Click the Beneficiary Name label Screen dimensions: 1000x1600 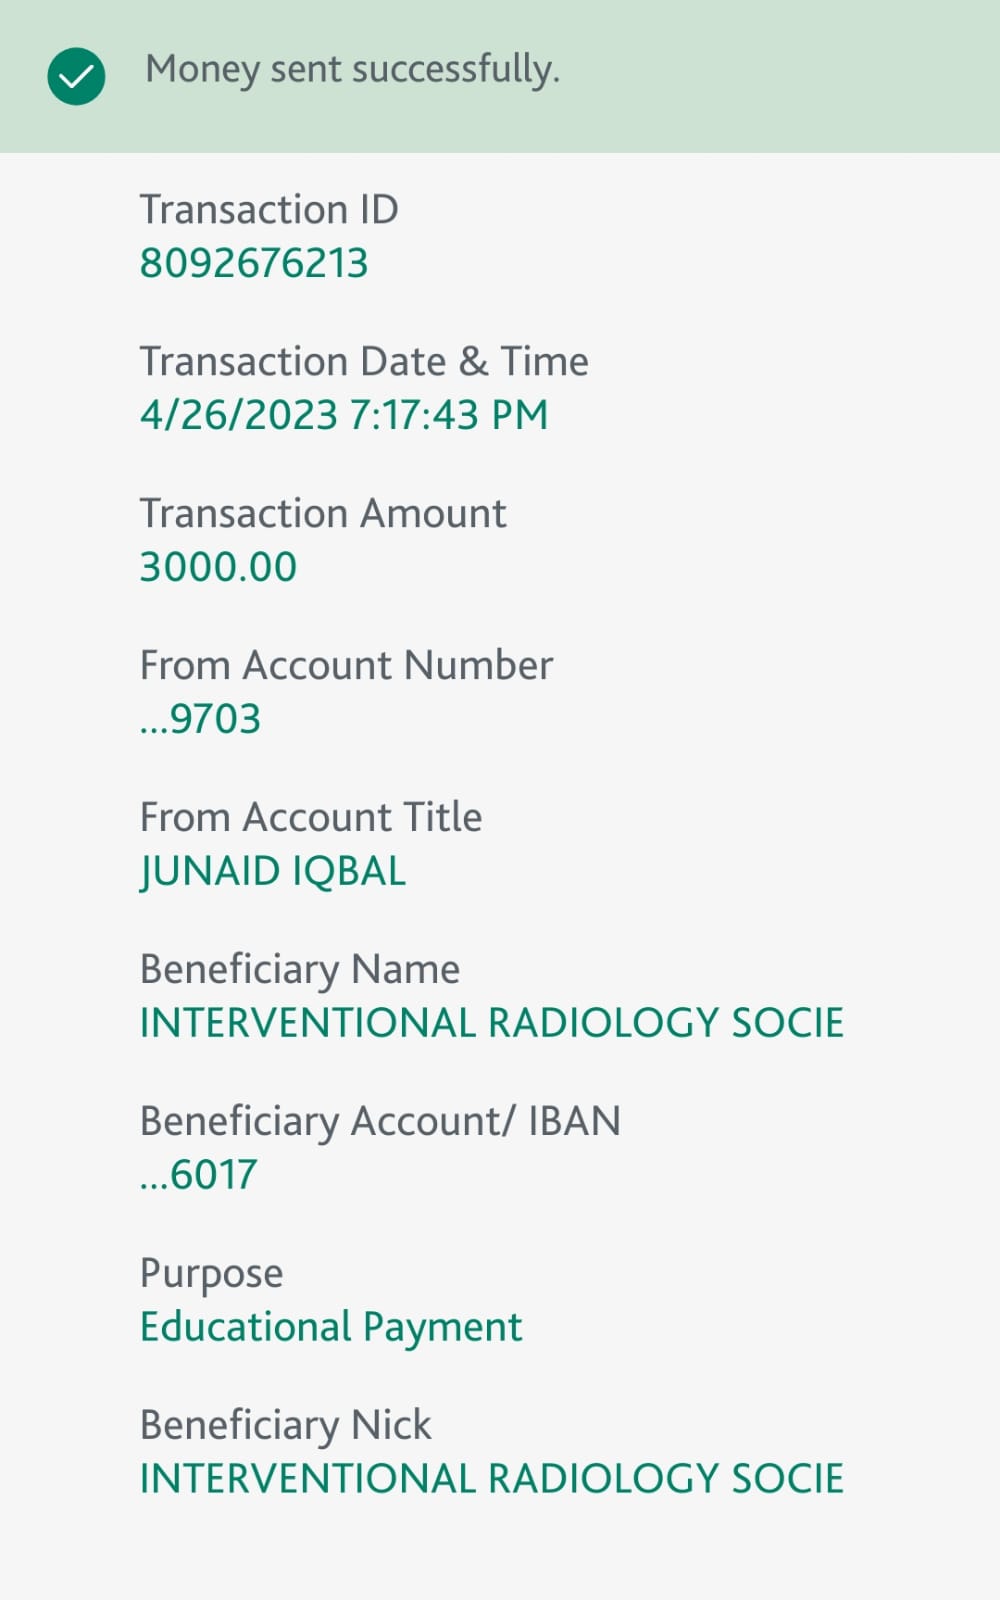click(300, 970)
